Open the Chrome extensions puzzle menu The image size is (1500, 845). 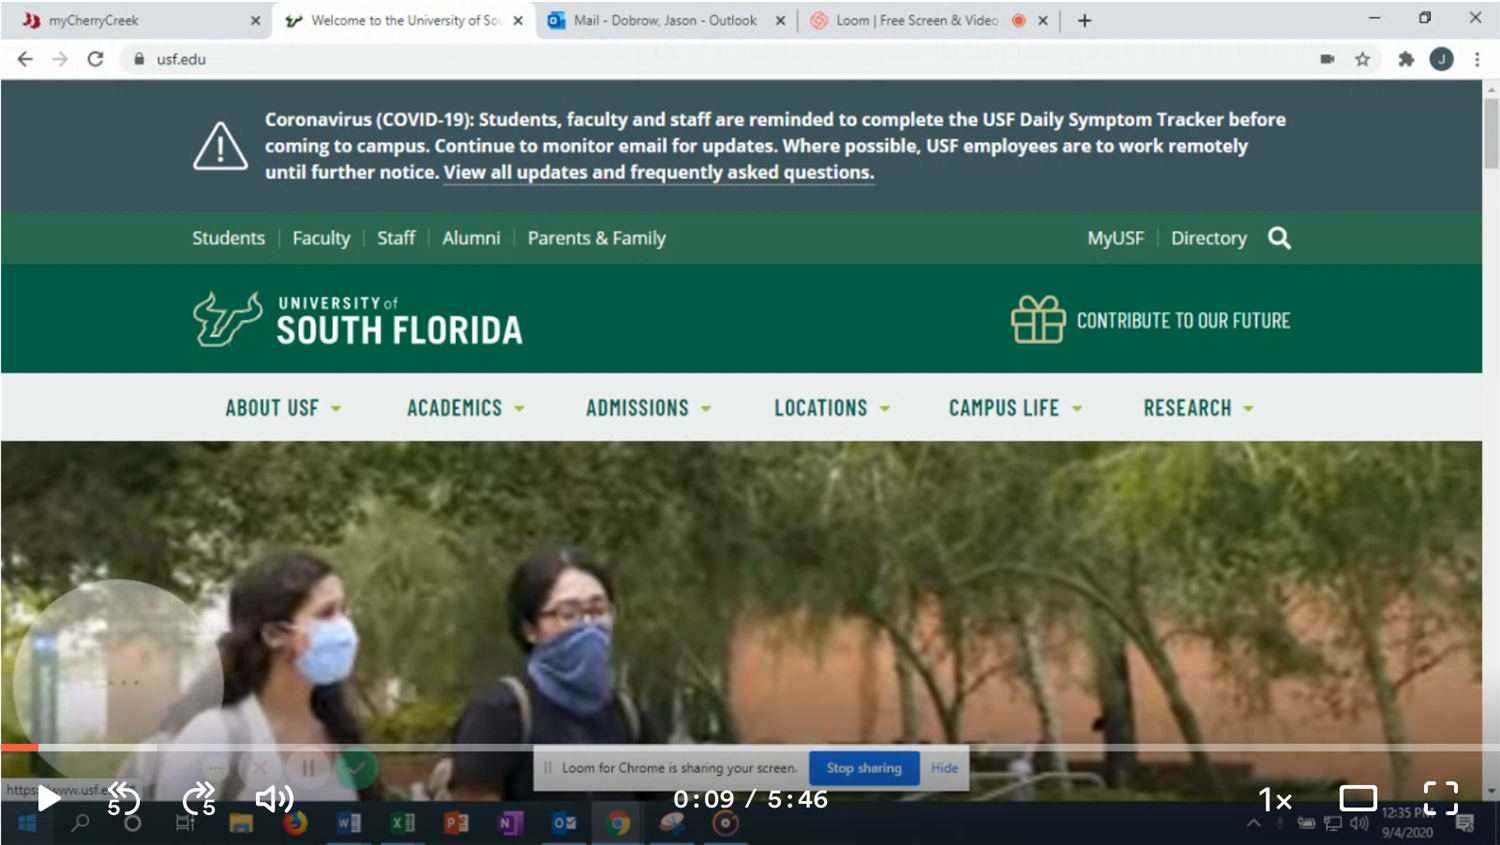coord(1406,59)
